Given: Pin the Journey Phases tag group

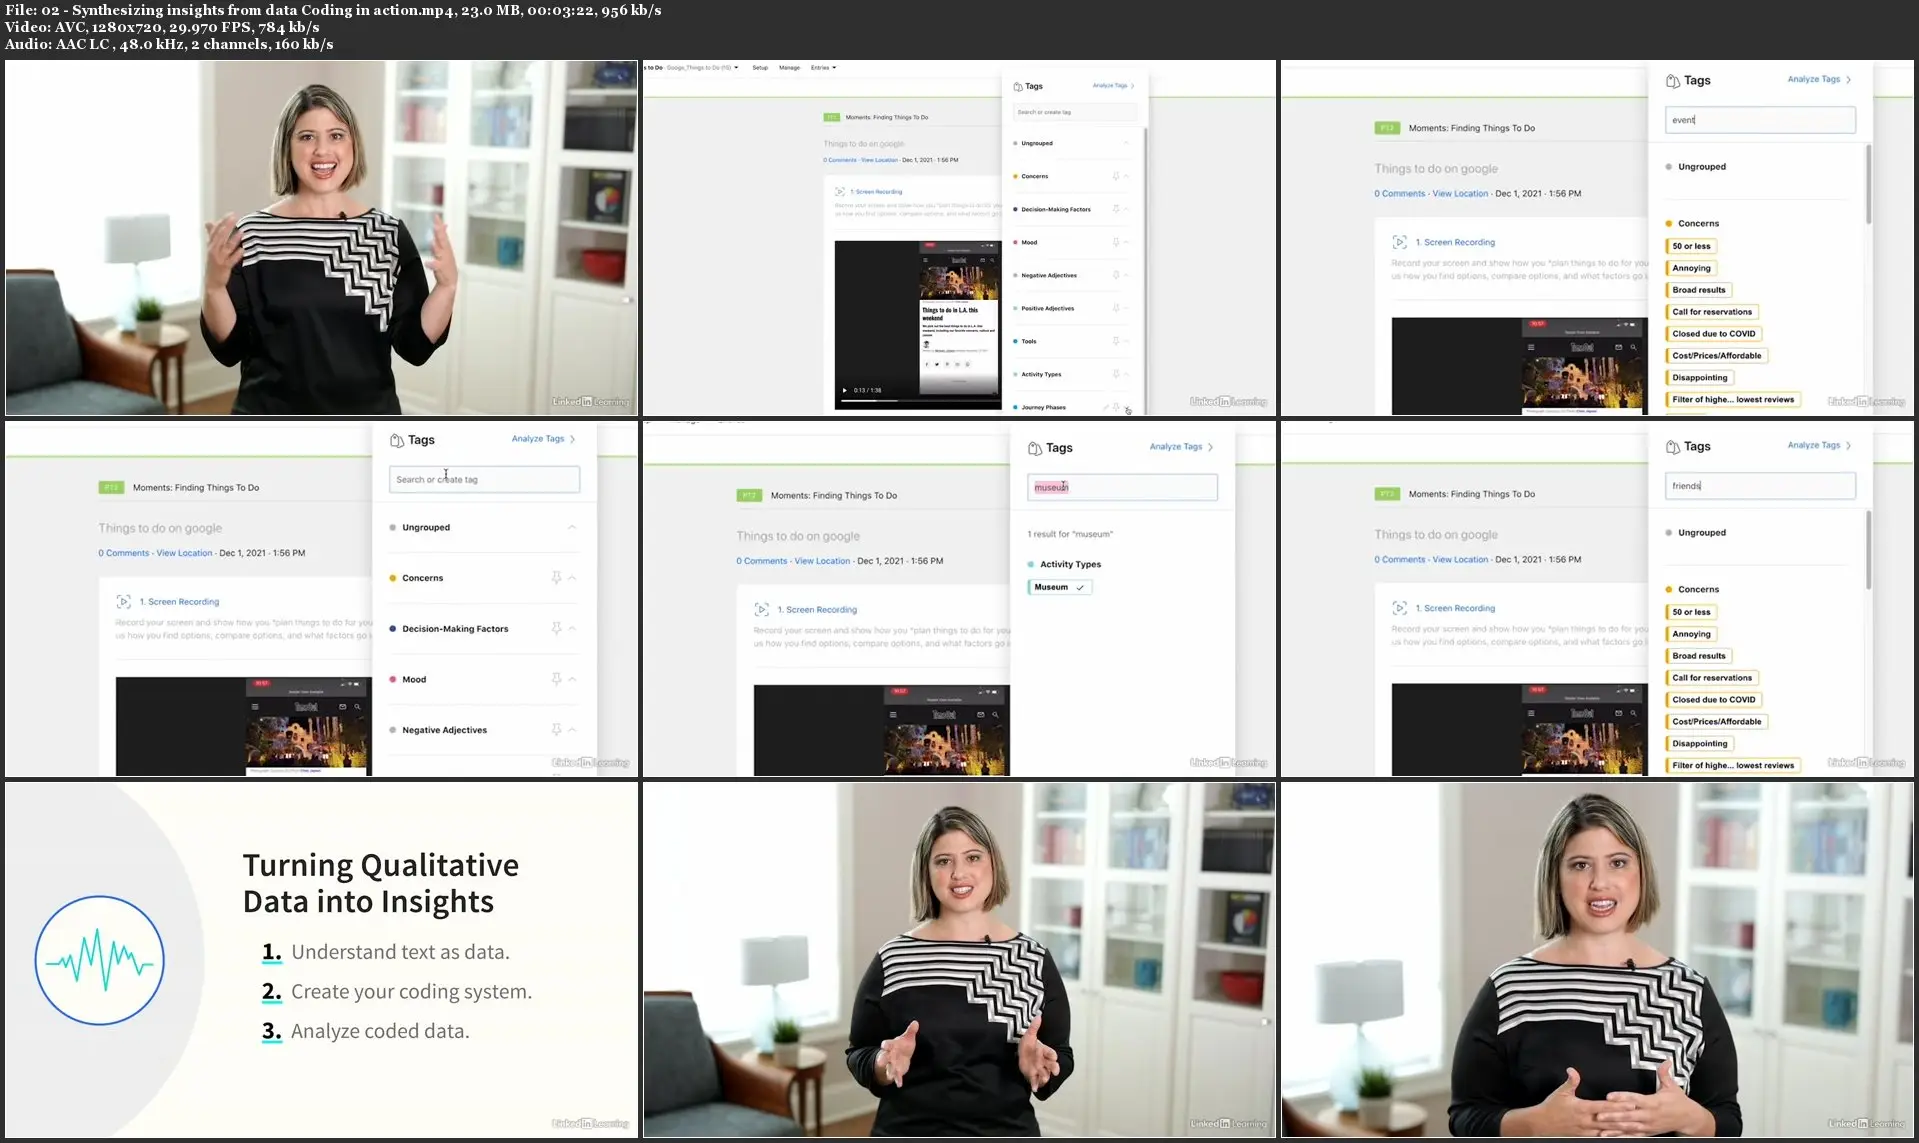Looking at the screenshot, I should coord(1116,407).
